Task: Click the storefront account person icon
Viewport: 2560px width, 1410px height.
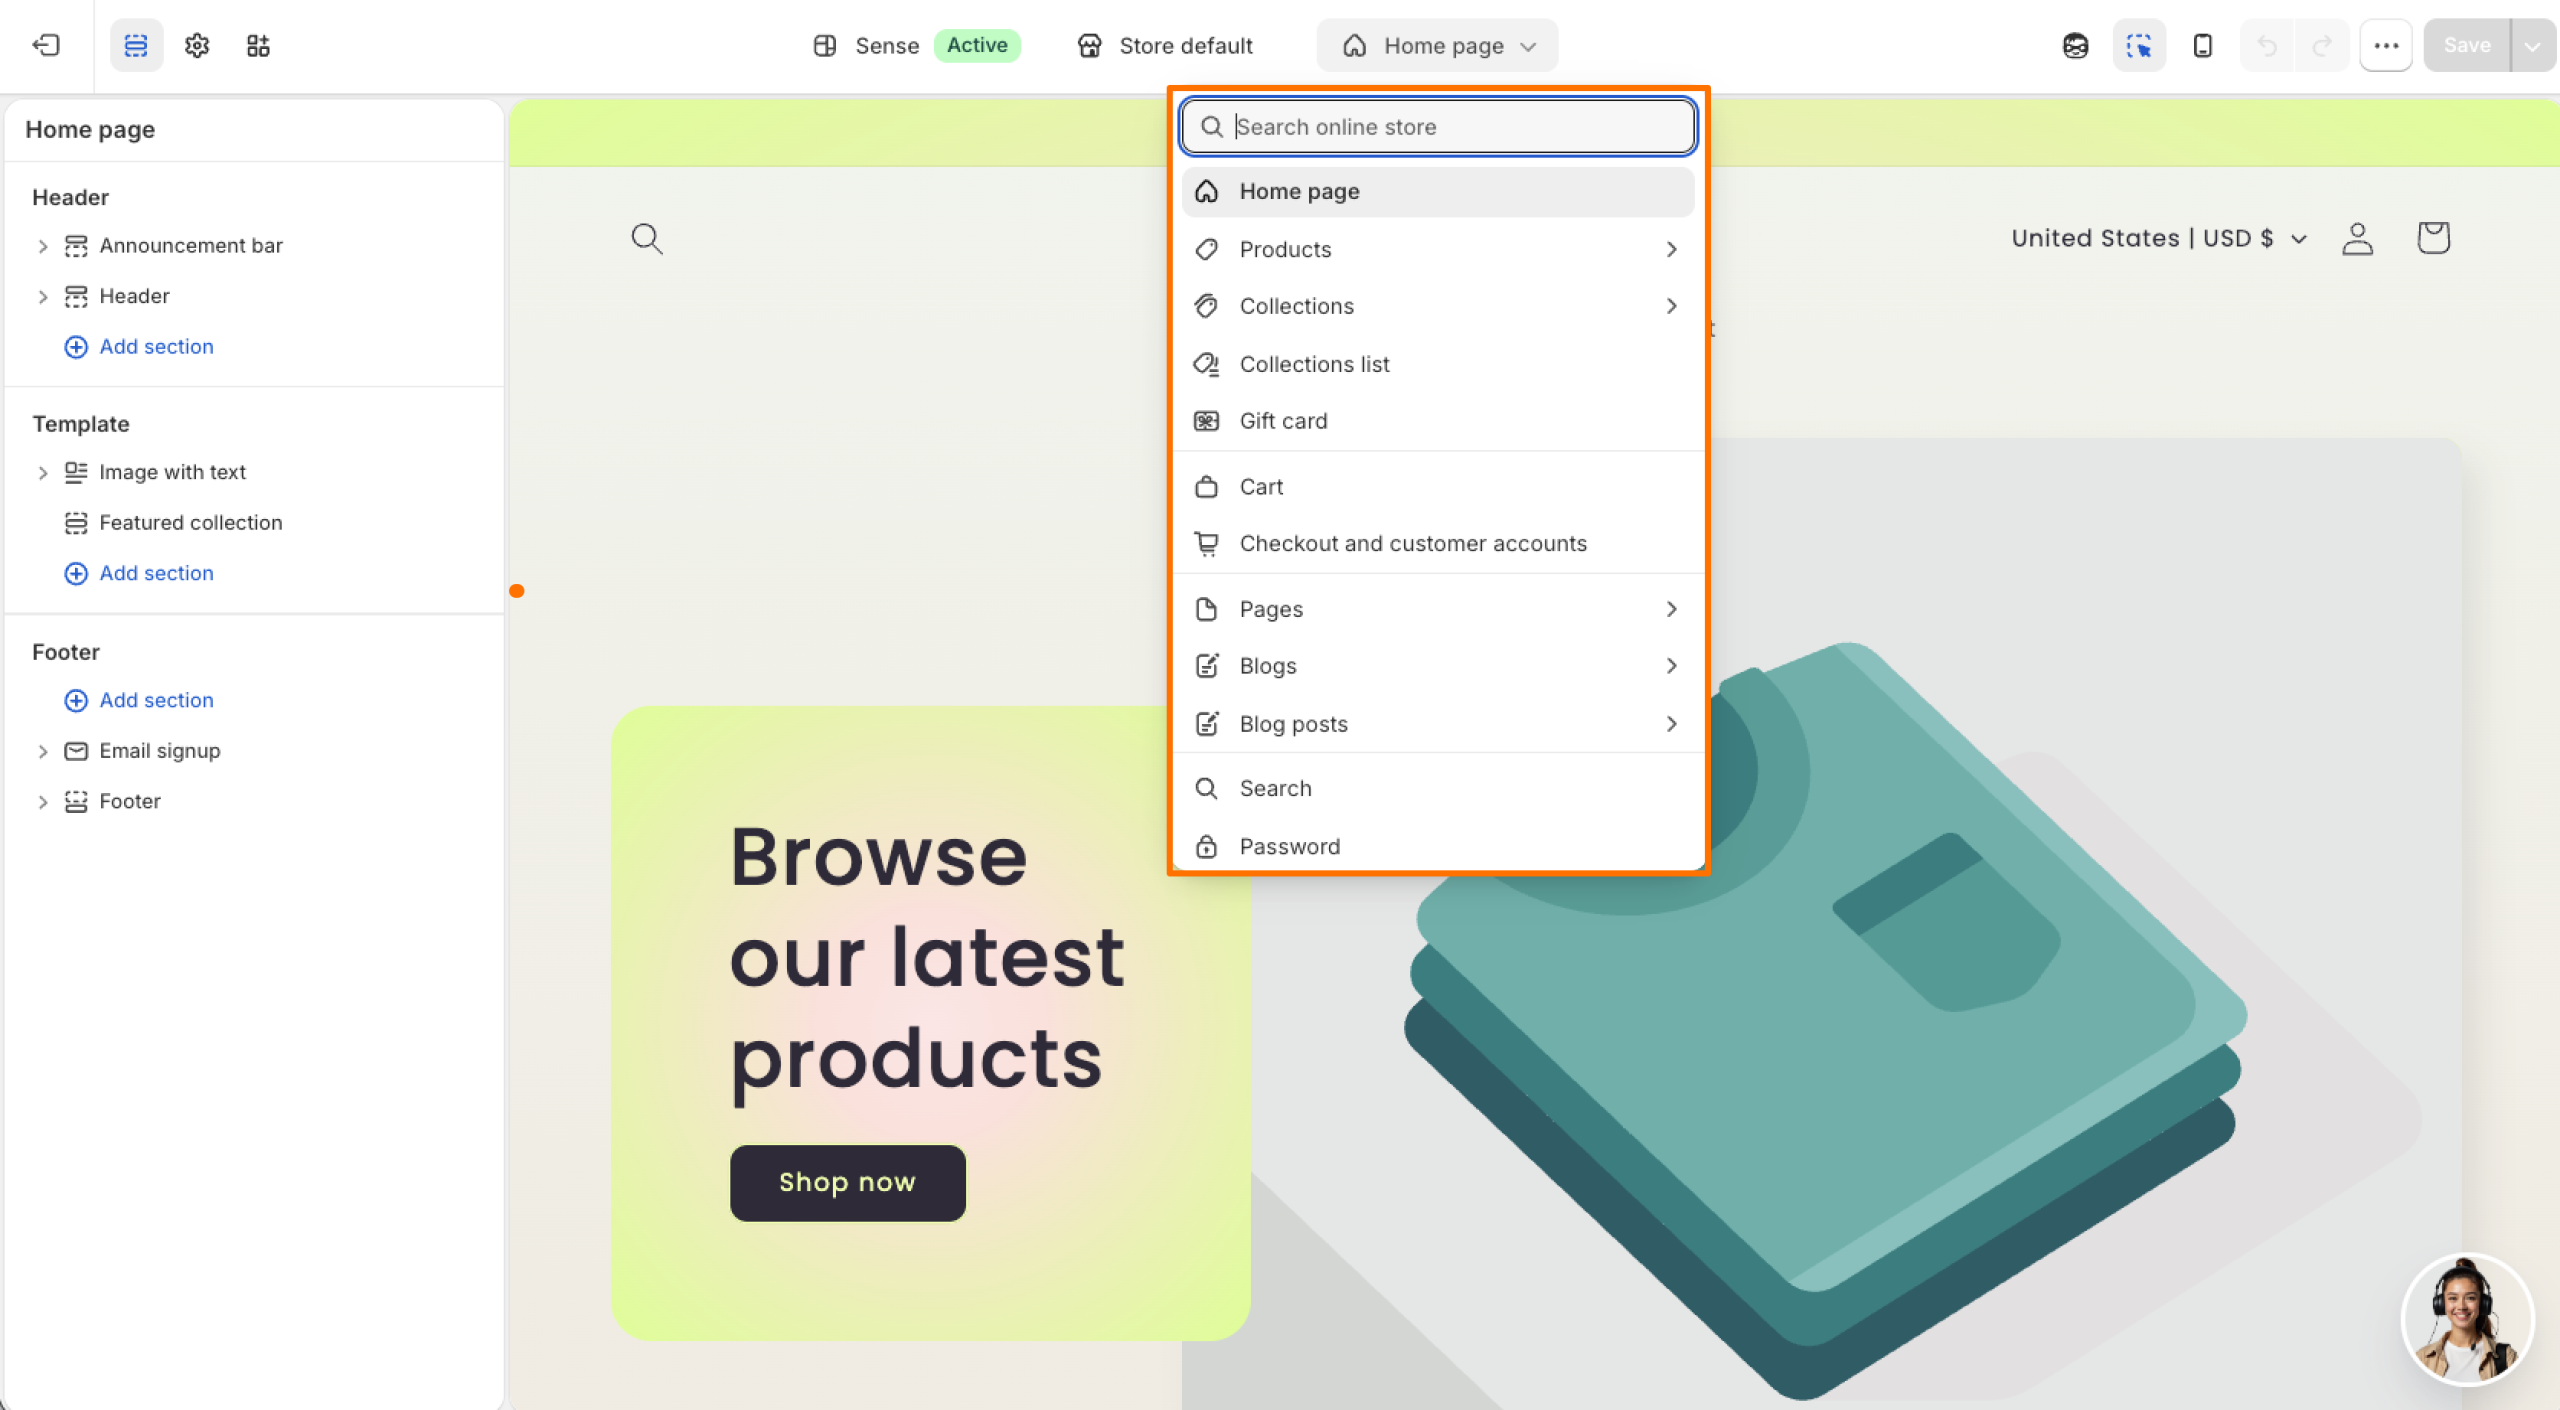Action: coord(2357,238)
